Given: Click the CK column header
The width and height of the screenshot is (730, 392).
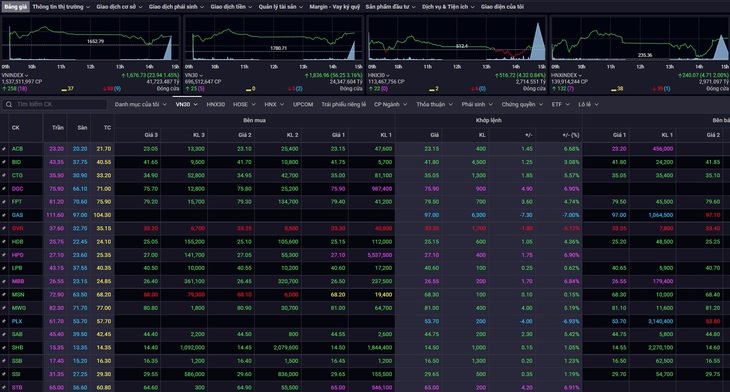Looking at the screenshot, I should (x=16, y=128).
